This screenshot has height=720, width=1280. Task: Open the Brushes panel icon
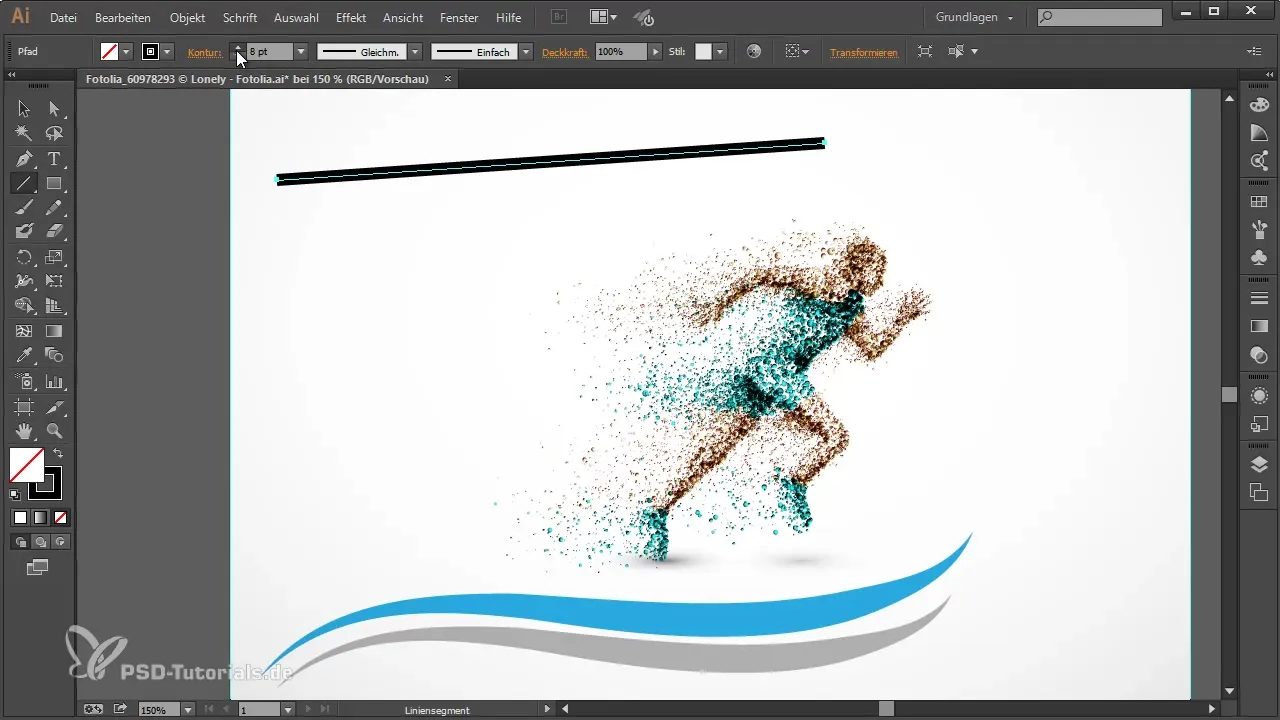click(1259, 230)
